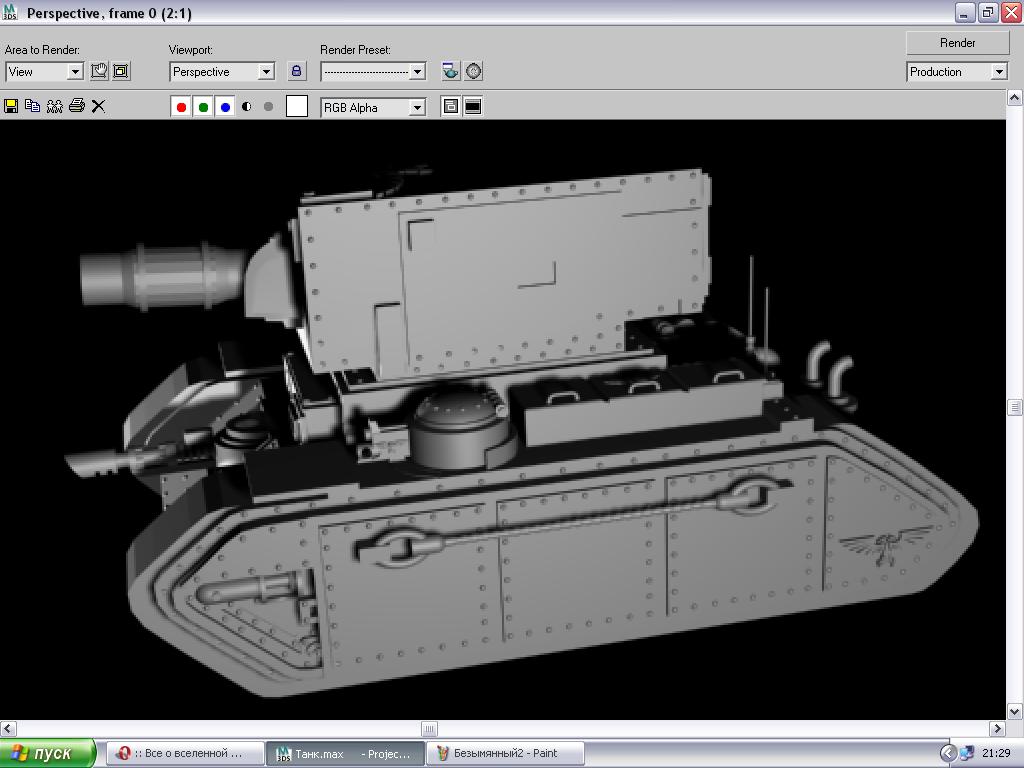This screenshot has width=1024, height=768.
Task: Switch to the Танк.max 3ds Max taskbar button
Action: pos(345,753)
